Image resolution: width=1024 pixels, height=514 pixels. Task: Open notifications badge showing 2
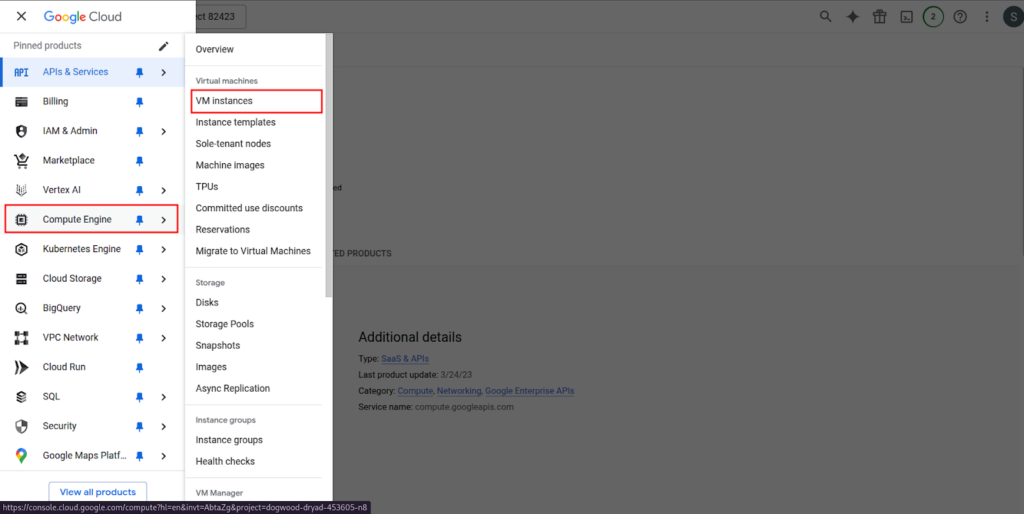point(933,17)
